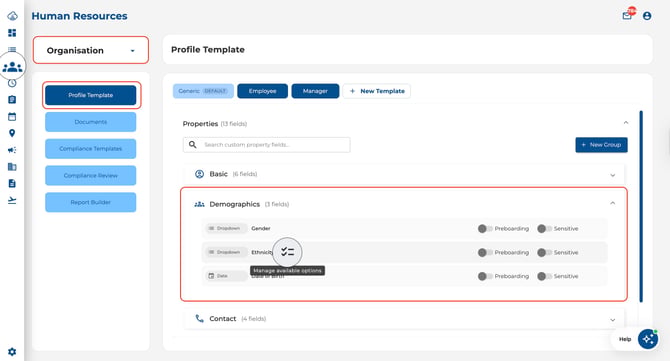Click the AI sparkle assistant icon
The width and height of the screenshot is (670, 361).
pos(648,339)
